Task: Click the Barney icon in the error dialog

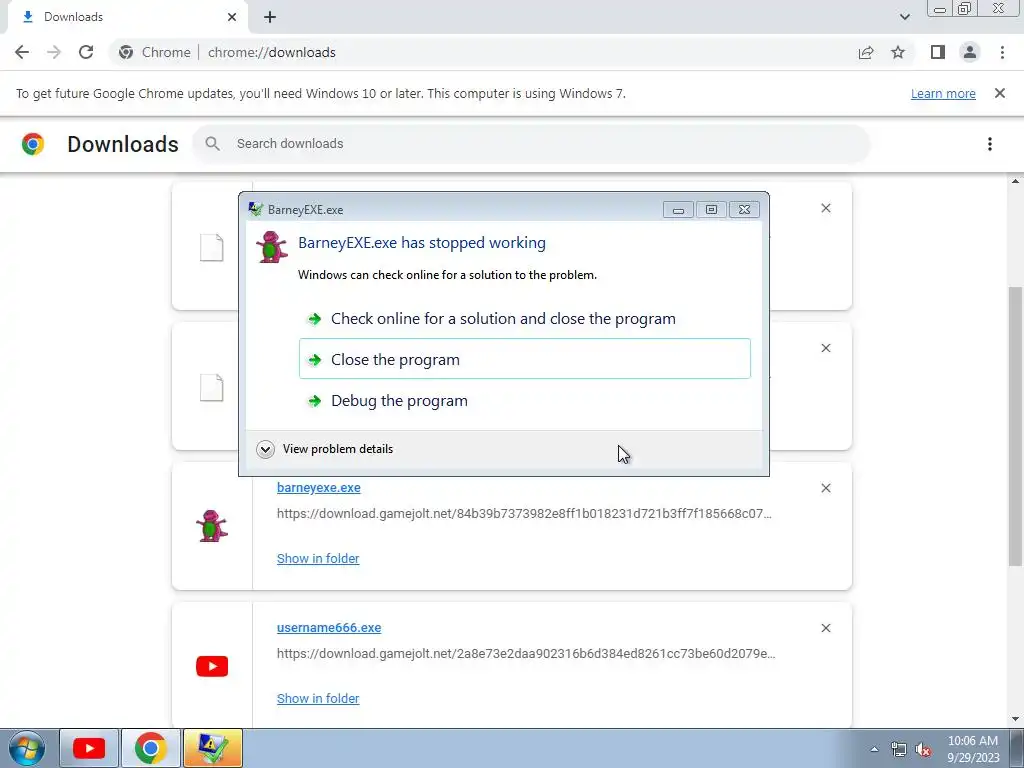Action: (x=272, y=246)
